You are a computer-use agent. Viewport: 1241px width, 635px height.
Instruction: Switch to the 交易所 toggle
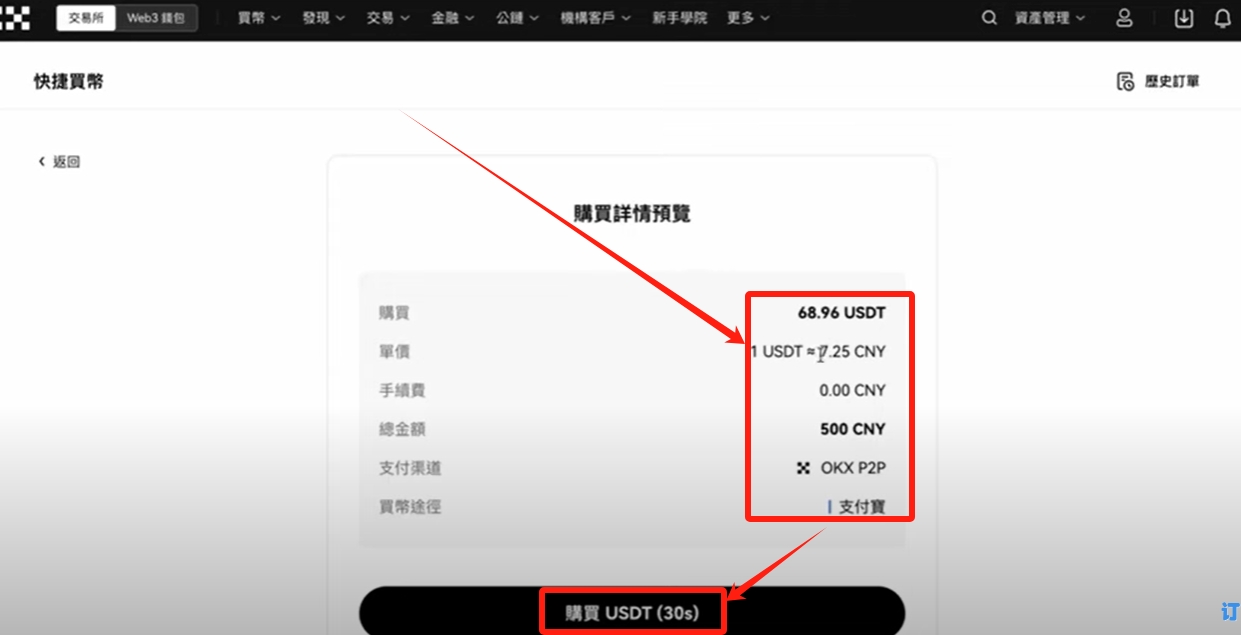pyautogui.click(x=86, y=18)
